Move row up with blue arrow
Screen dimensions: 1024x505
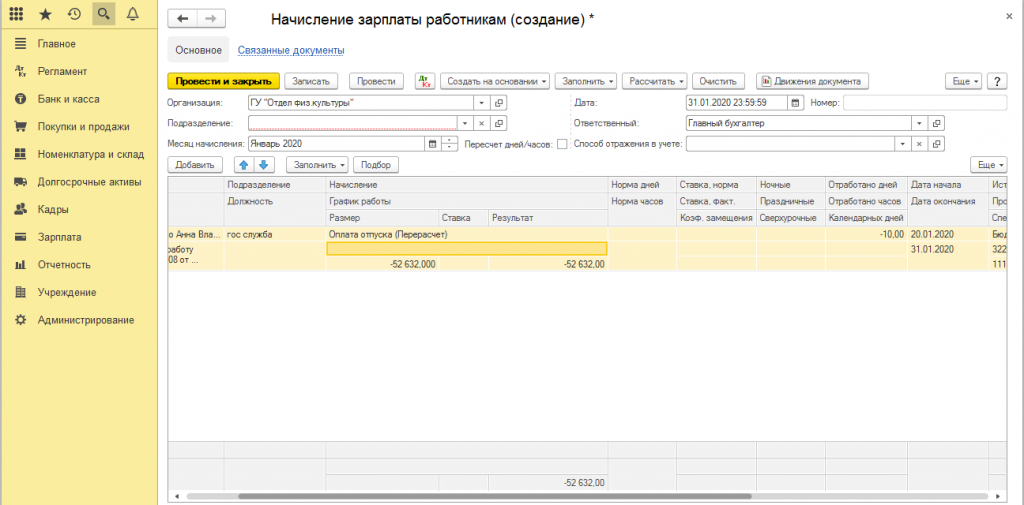[244, 165]
